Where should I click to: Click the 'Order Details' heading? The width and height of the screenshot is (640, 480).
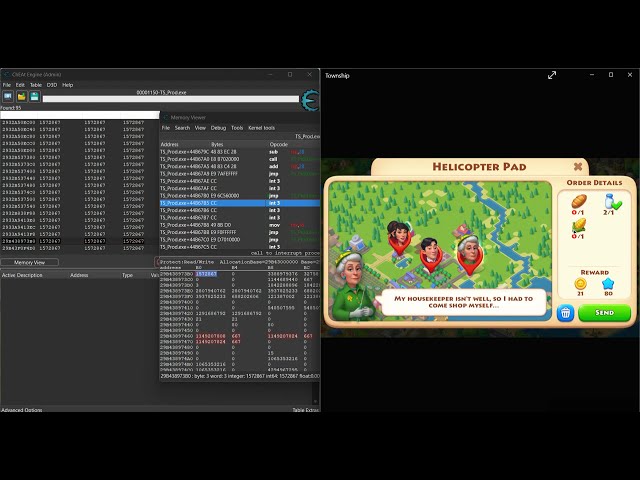[x=594, y=183]
